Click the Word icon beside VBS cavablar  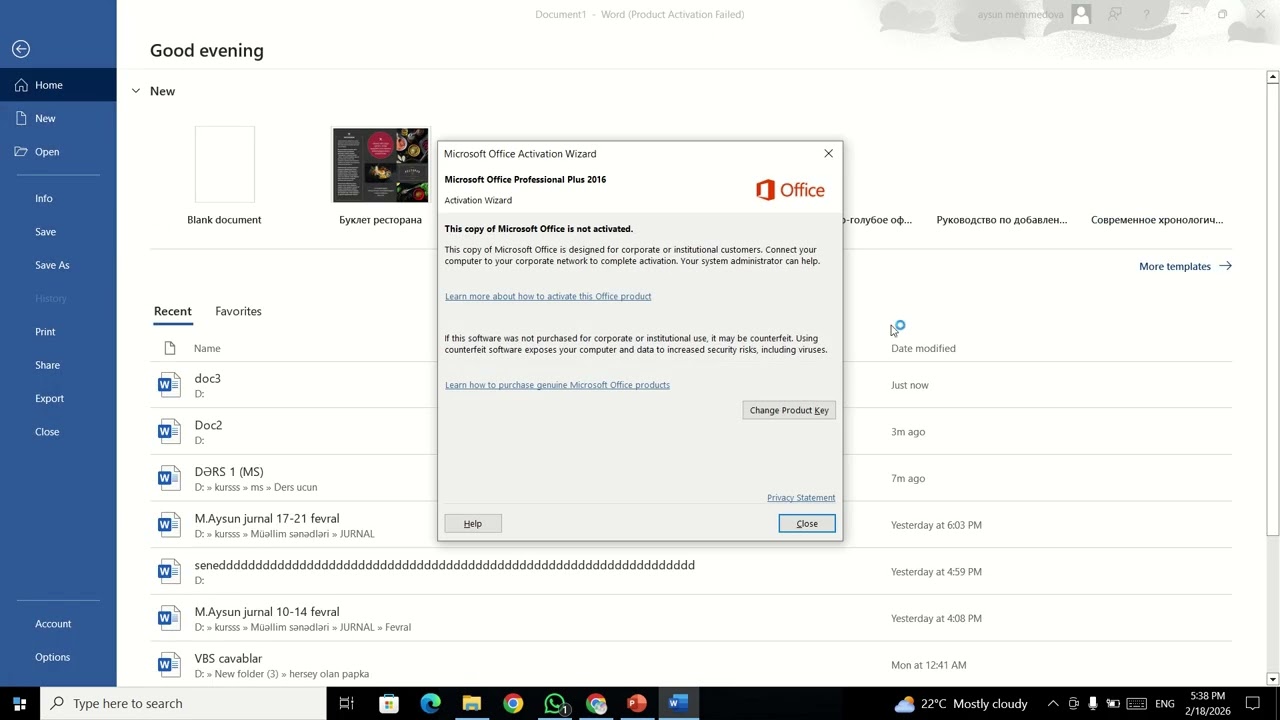[x=169, y=665]
